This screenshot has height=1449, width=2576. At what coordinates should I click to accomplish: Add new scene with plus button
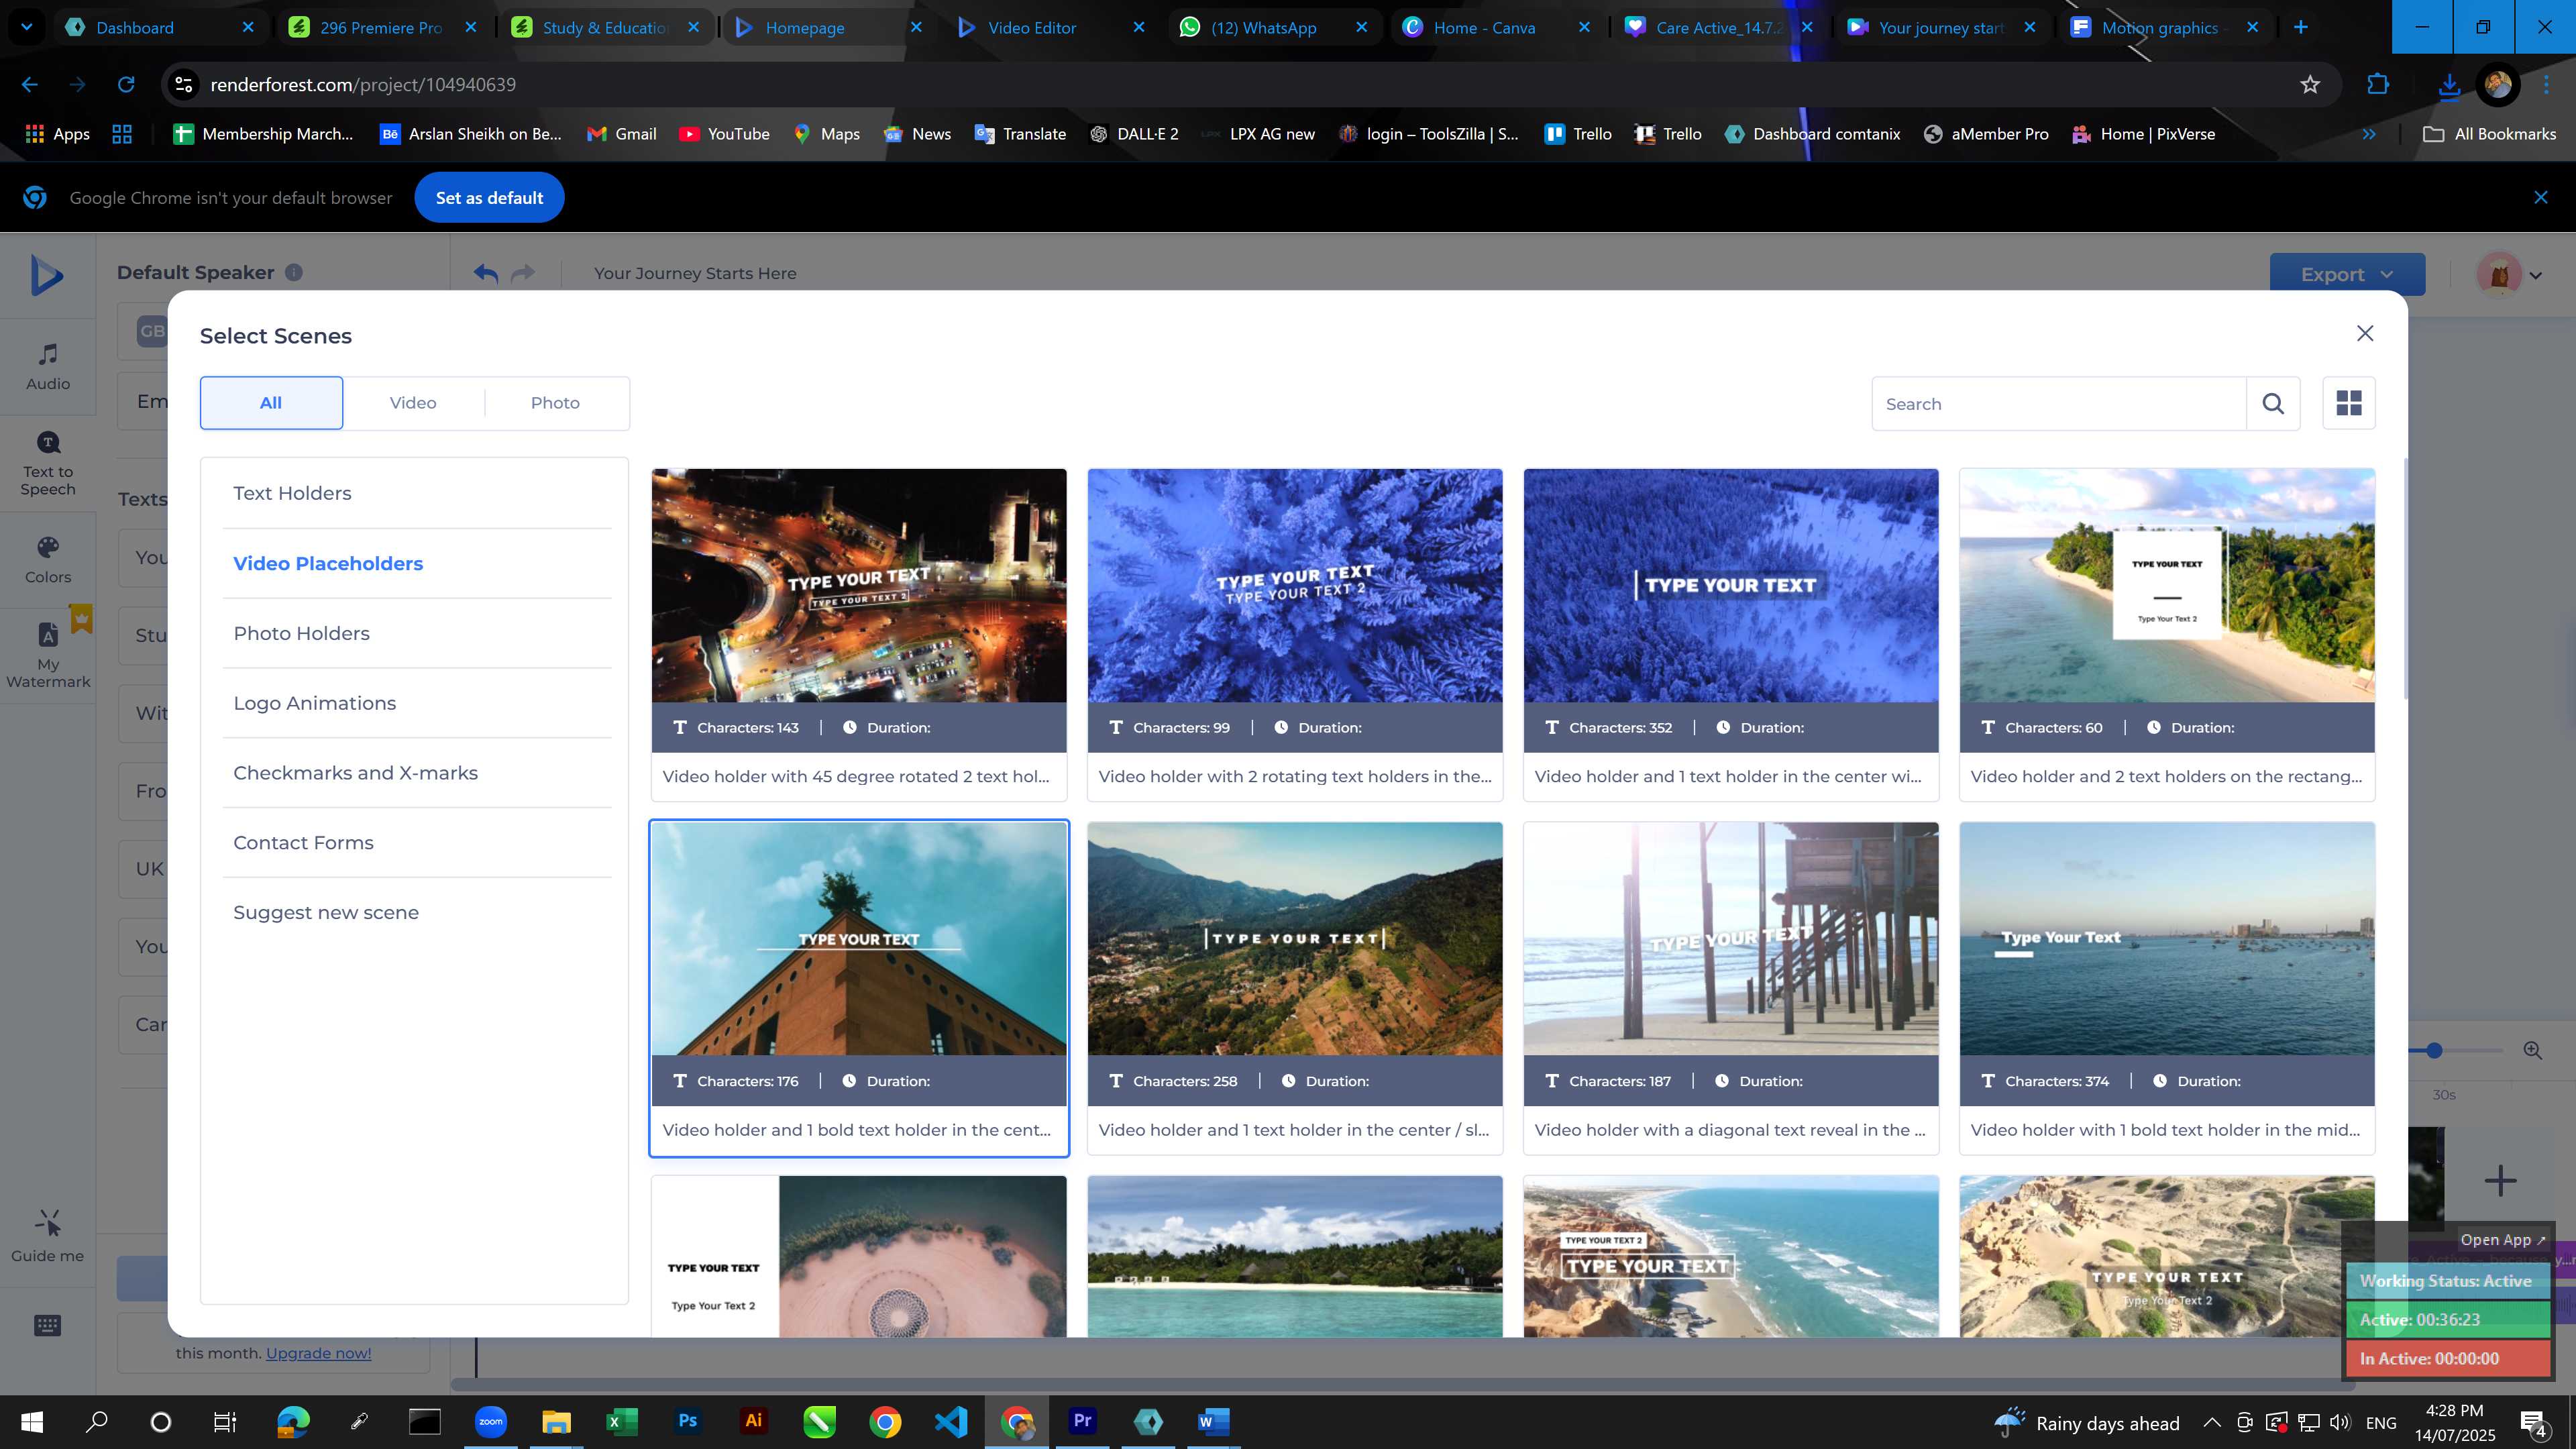click(2500, 1180)
